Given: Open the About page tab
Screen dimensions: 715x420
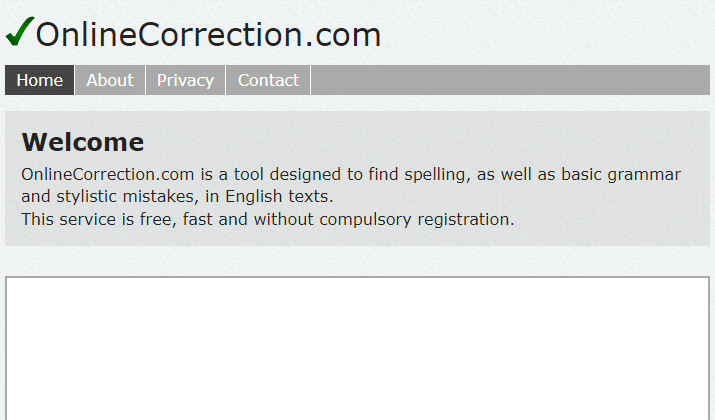Looking at the screenshot, I should [110, 80].
